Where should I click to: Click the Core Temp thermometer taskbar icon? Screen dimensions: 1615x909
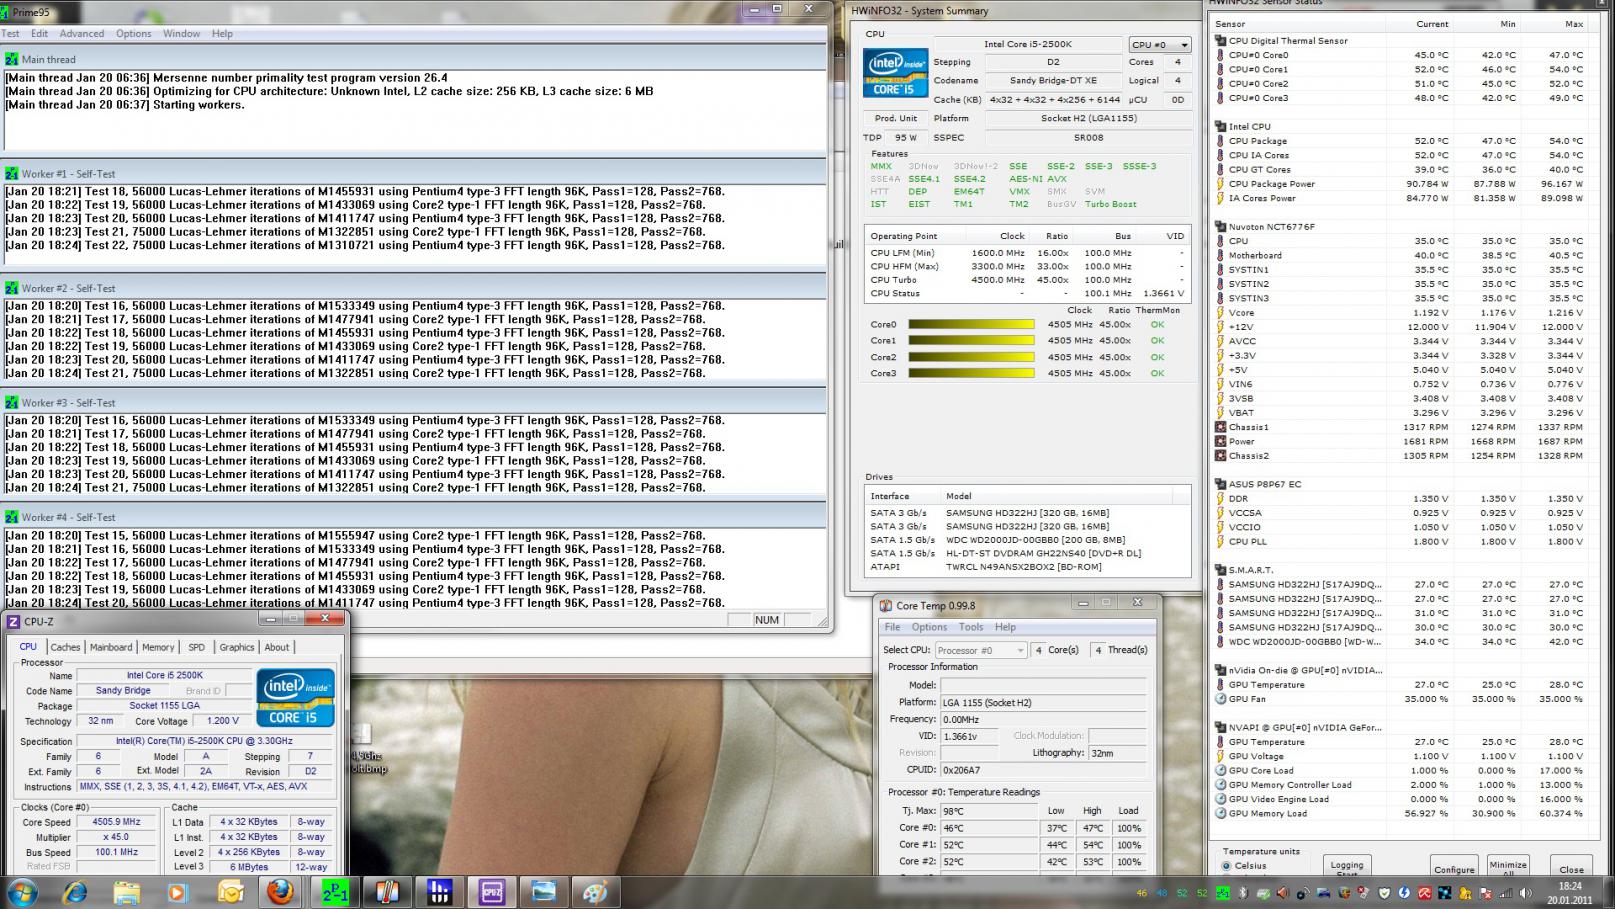click(387, 892)
